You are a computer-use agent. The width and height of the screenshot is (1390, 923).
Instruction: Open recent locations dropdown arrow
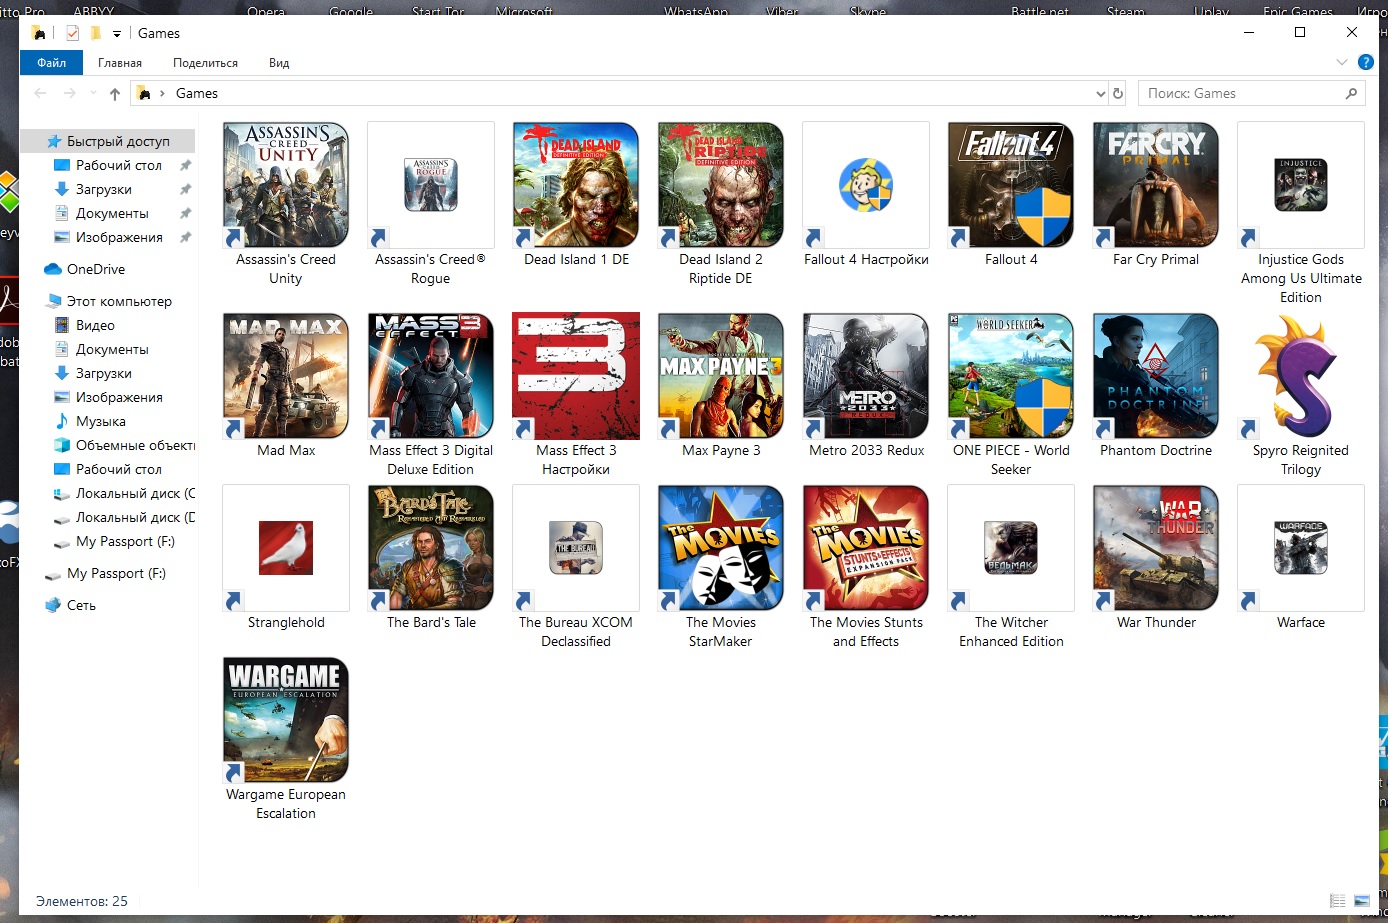tap(93, 93)
